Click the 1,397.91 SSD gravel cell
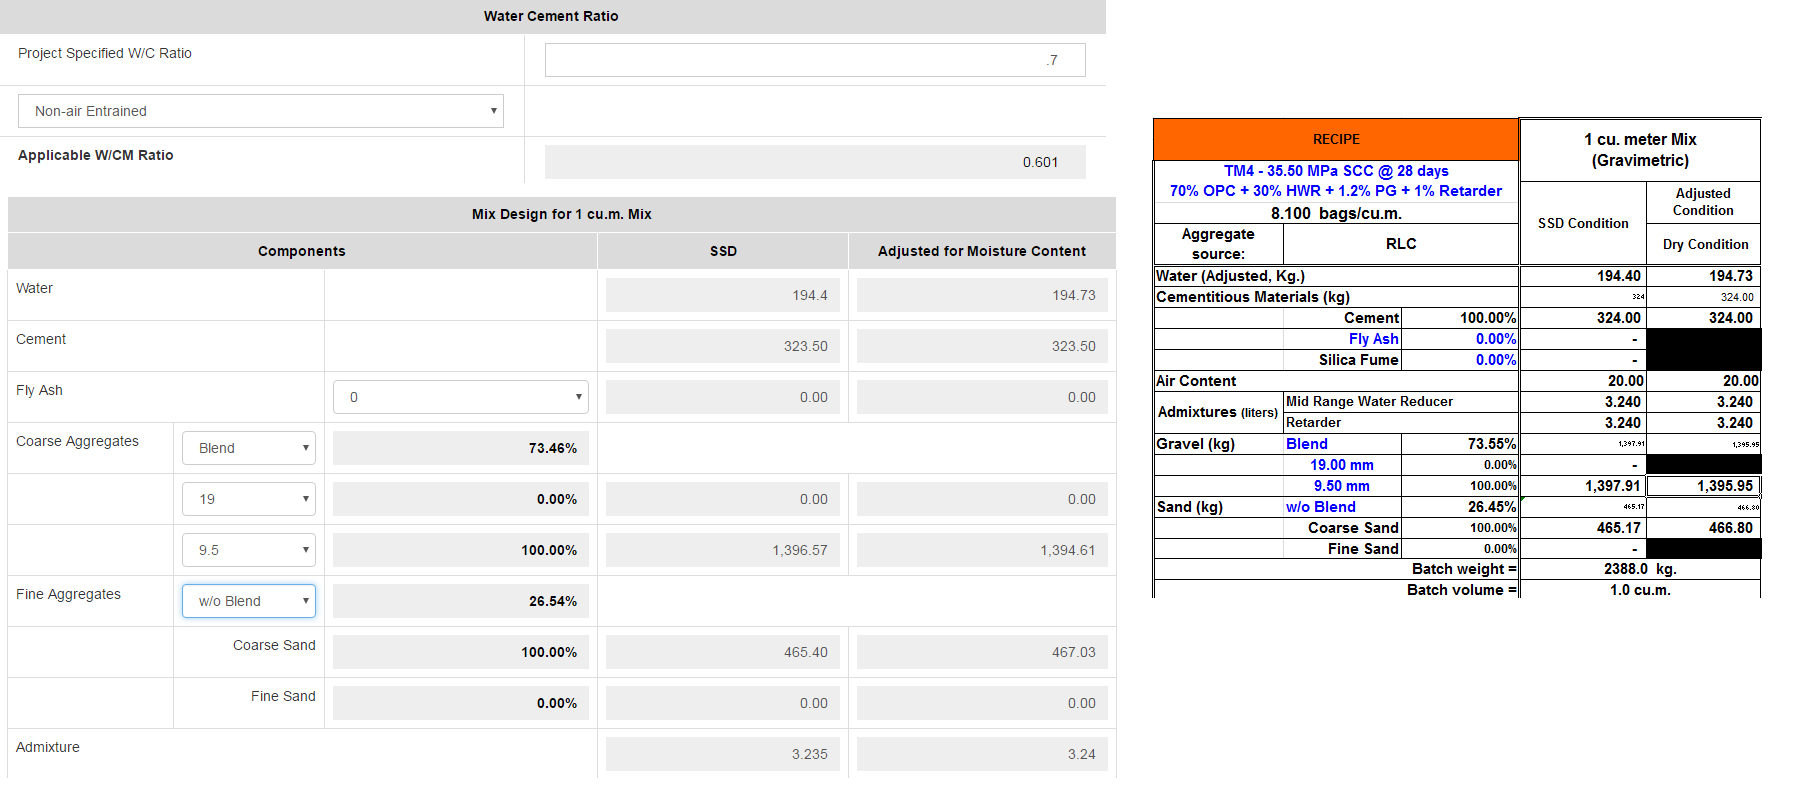 point(1583,486)
